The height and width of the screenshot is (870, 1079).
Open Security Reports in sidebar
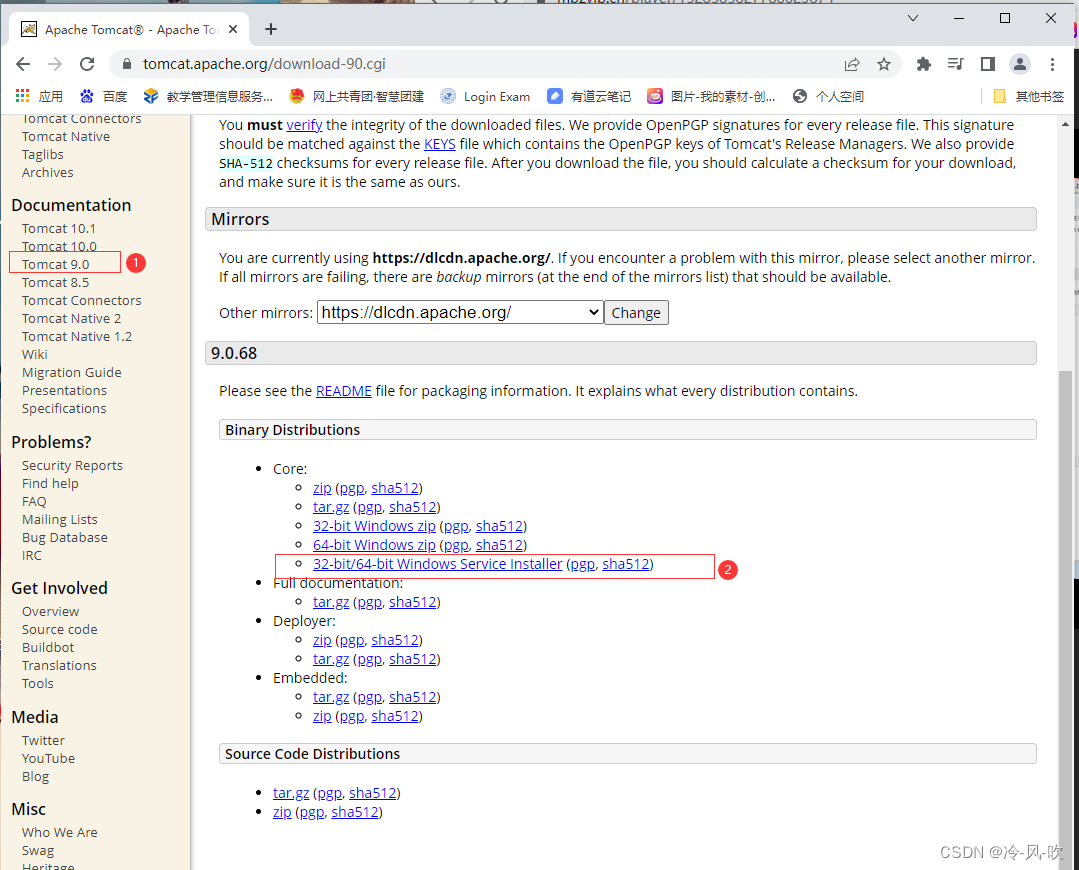click(x=72, y=466)
